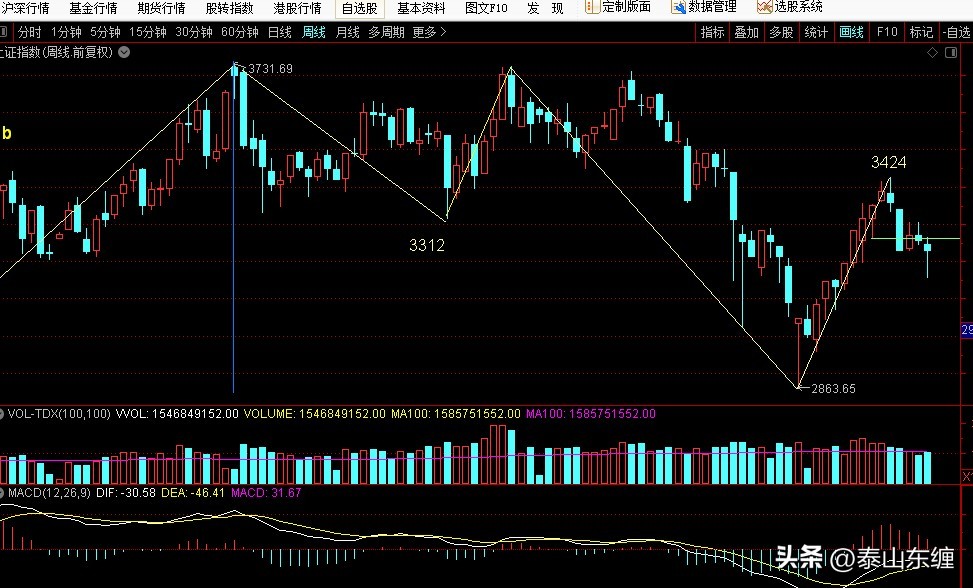Toggle 画线 drawing mode
The height and width of the screenshot is (588, 973).
[851, 32]
